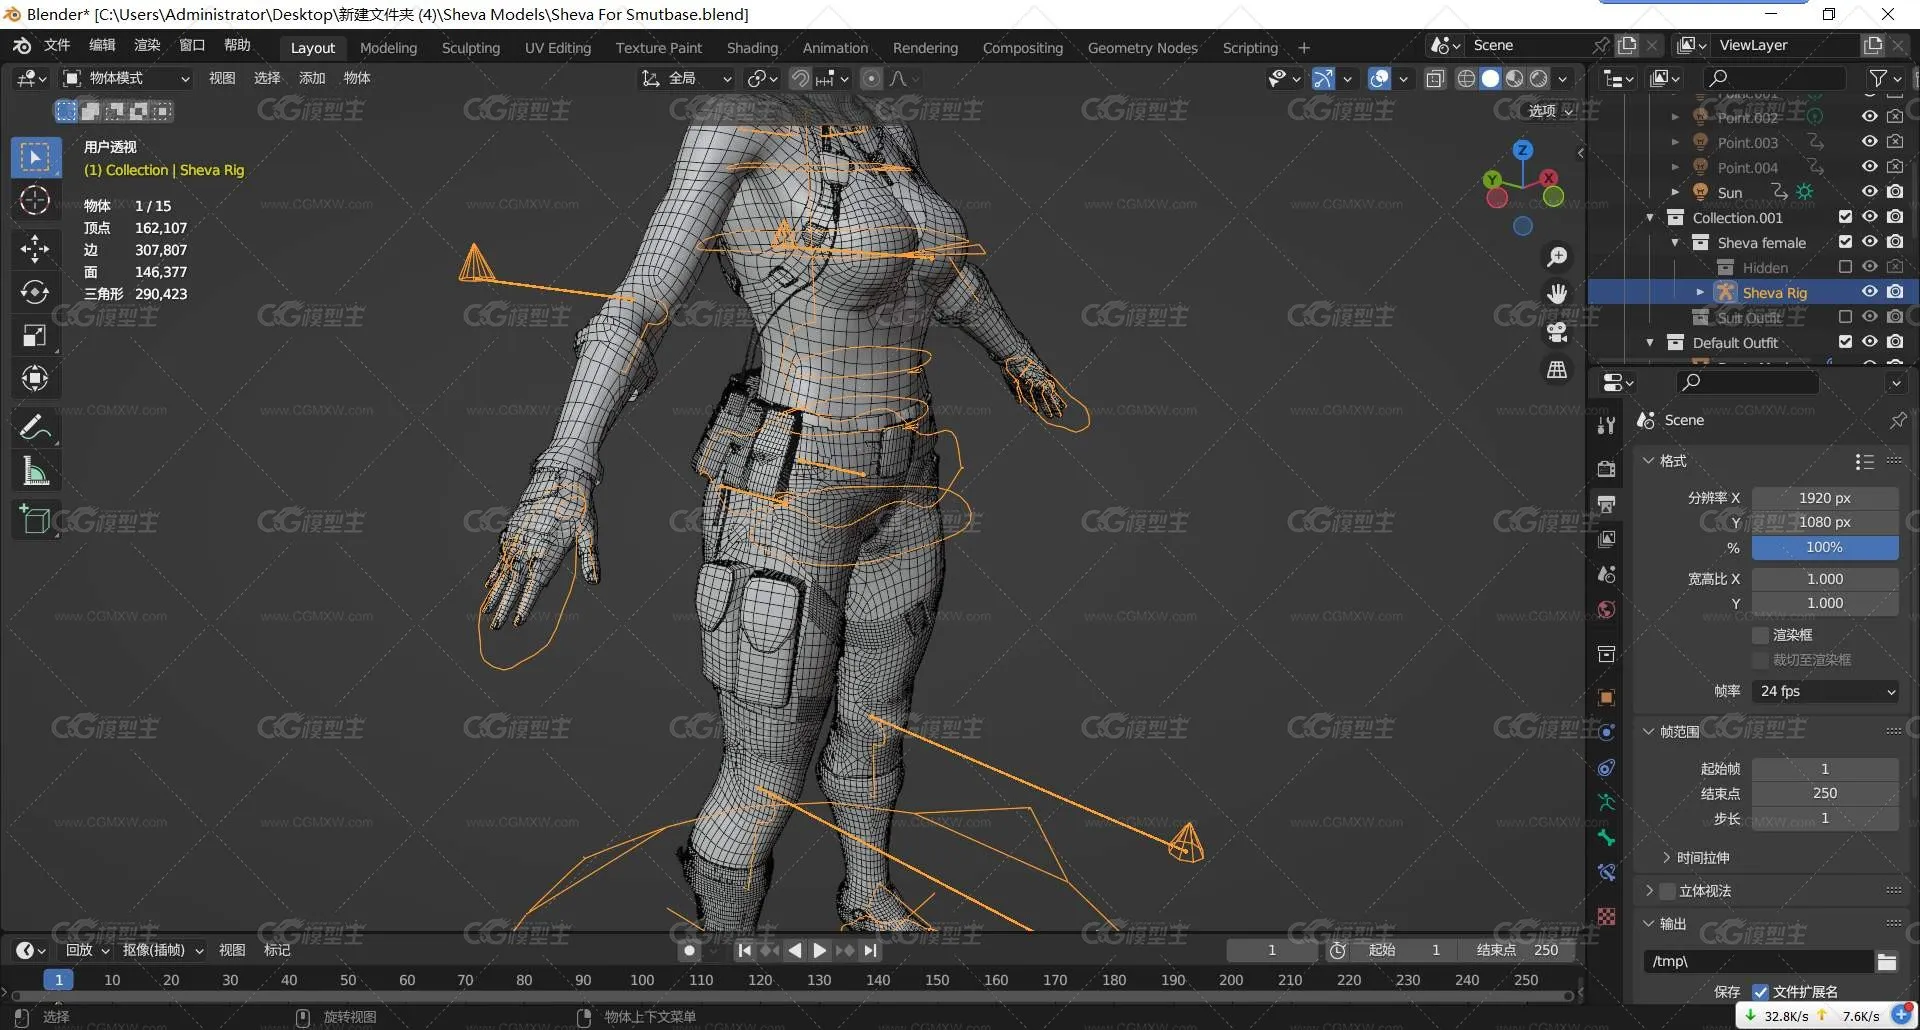1920x1030 pixels.
Task: Pin the Scene properties panel
Action: click(x=1897, y=421)
